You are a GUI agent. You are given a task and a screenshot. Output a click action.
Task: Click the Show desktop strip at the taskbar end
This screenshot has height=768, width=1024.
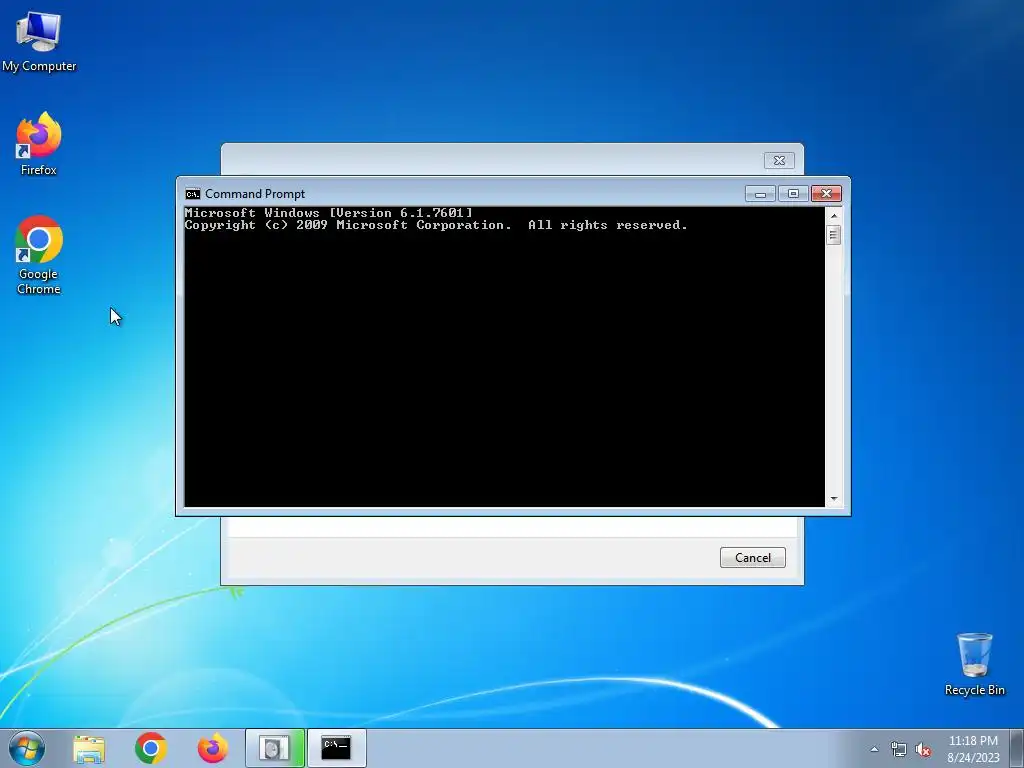click(x=1017, y=748)
